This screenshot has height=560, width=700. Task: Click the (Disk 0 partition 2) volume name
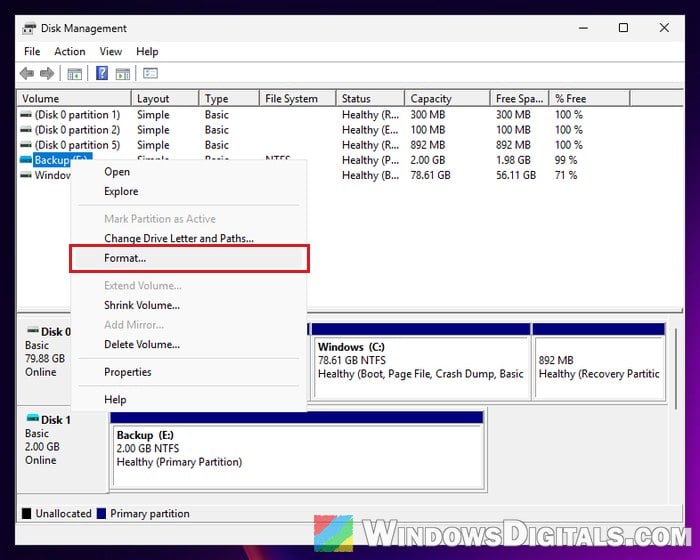coord(78,130)
